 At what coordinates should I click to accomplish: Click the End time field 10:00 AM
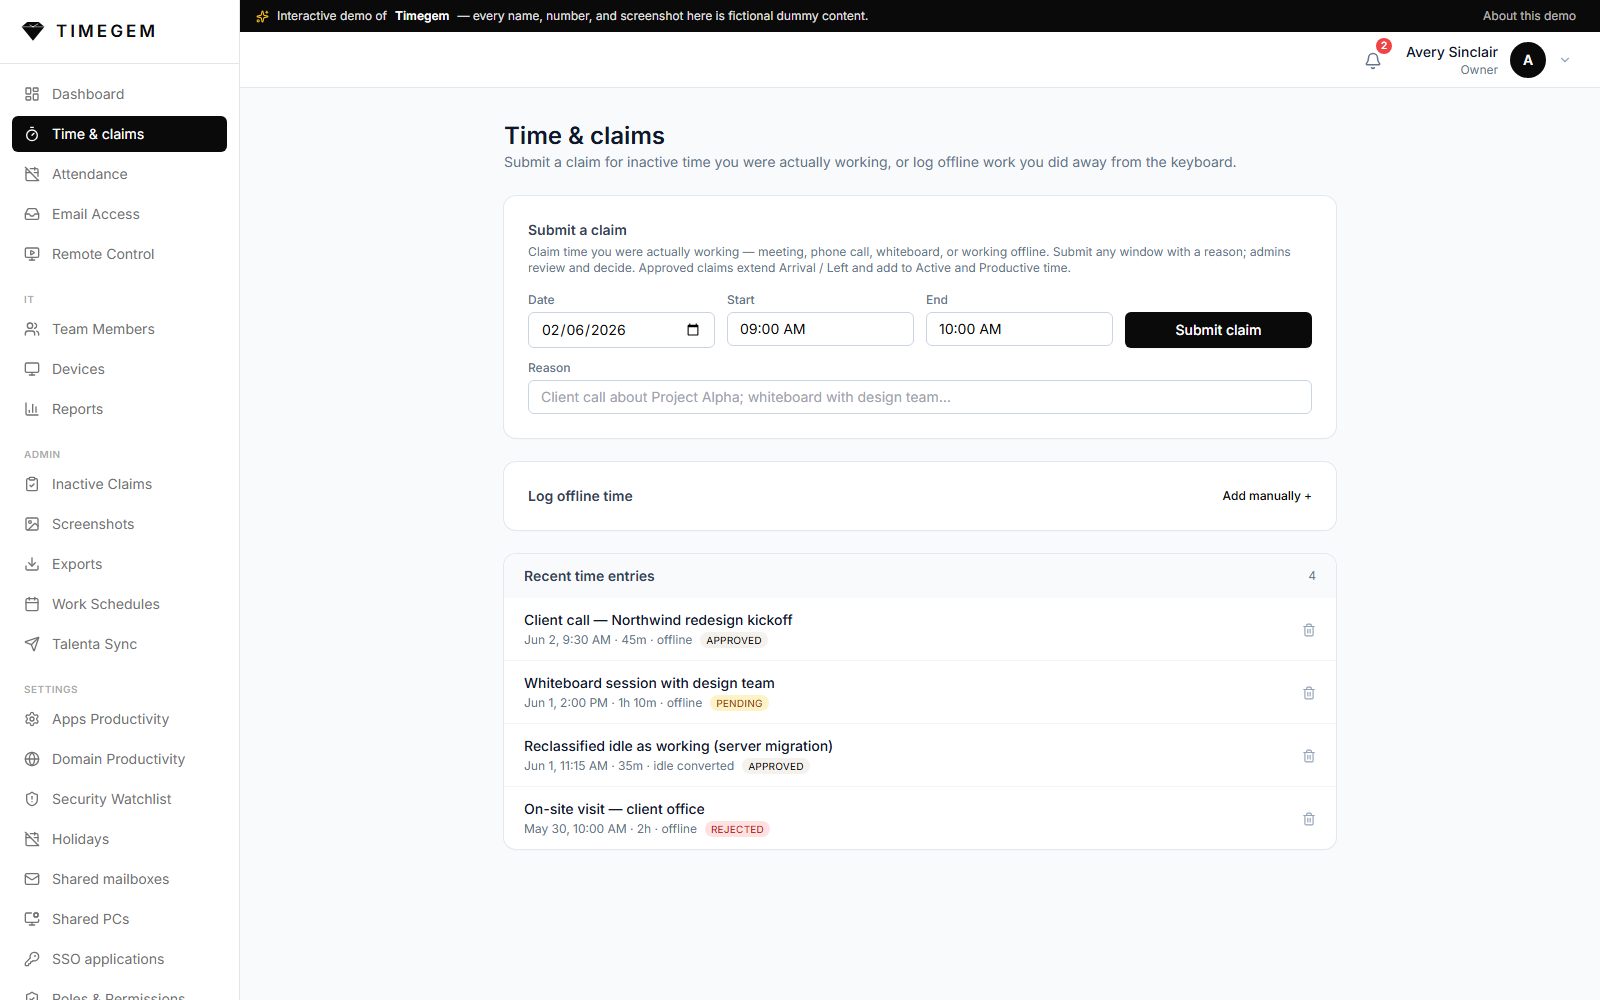coord(1019,329)
